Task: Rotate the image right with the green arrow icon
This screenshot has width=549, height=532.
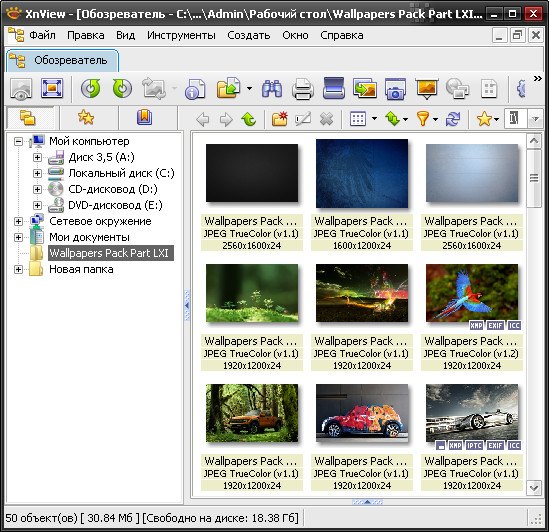Action: click(x=122, y=88)
